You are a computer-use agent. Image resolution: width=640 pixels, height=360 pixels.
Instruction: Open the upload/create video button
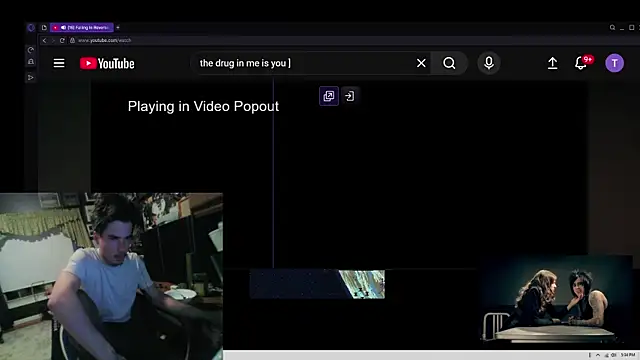point(552,63)
